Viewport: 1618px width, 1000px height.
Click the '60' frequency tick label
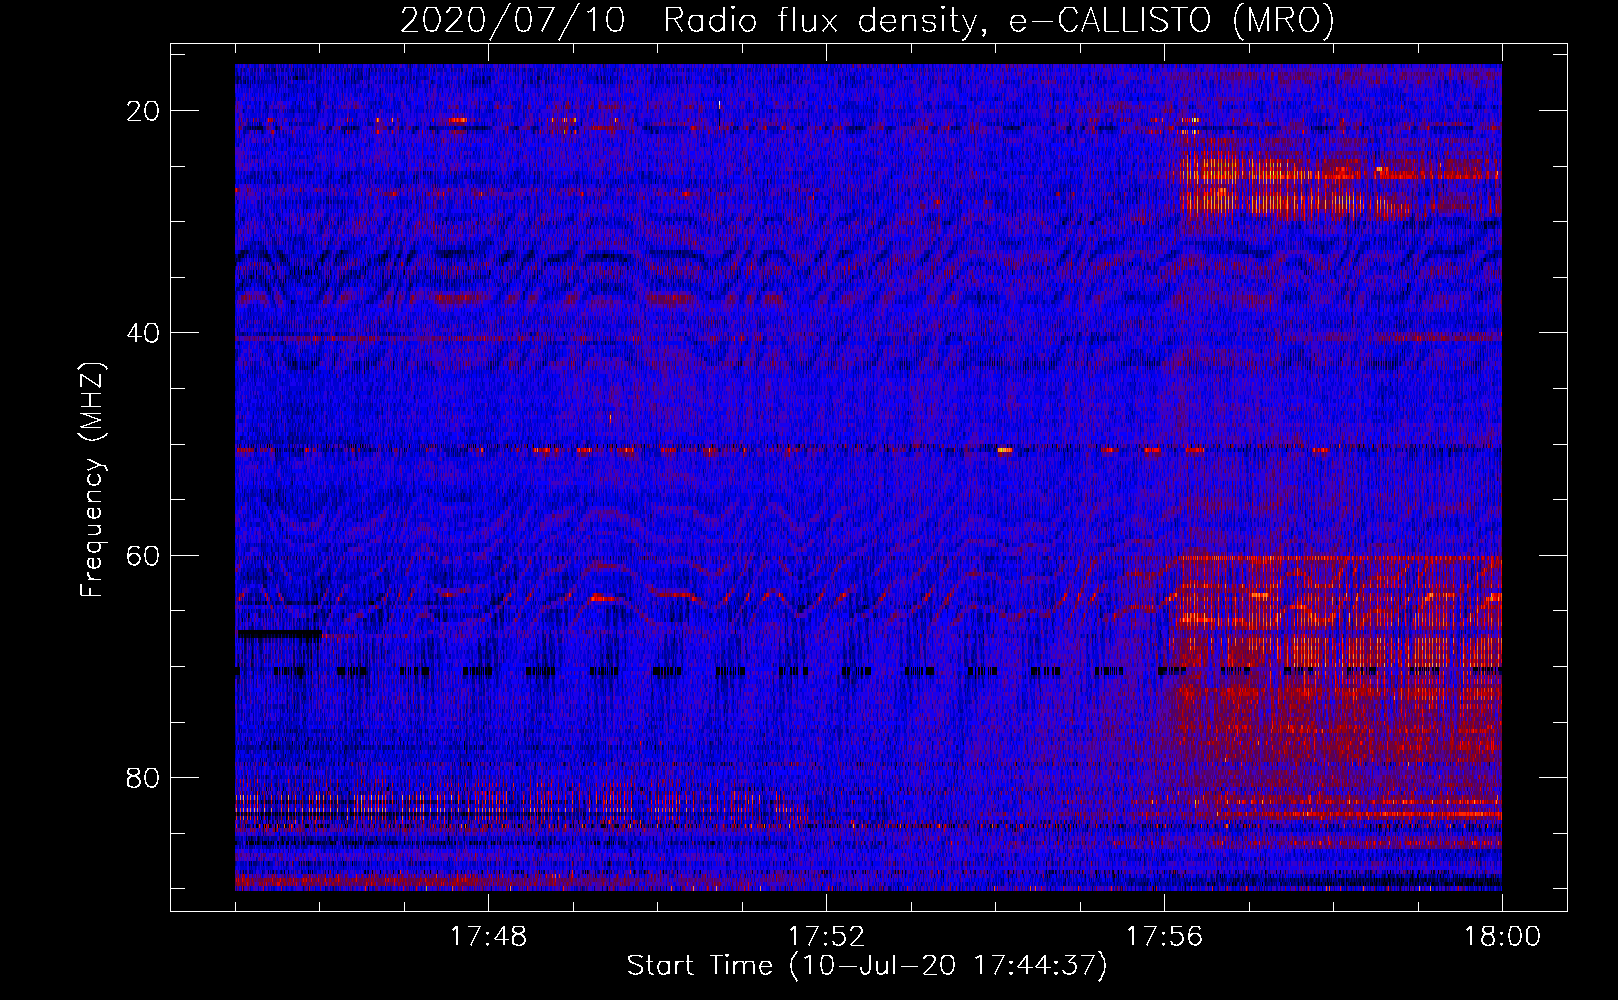pyautogui.click(x=144, y=555)
